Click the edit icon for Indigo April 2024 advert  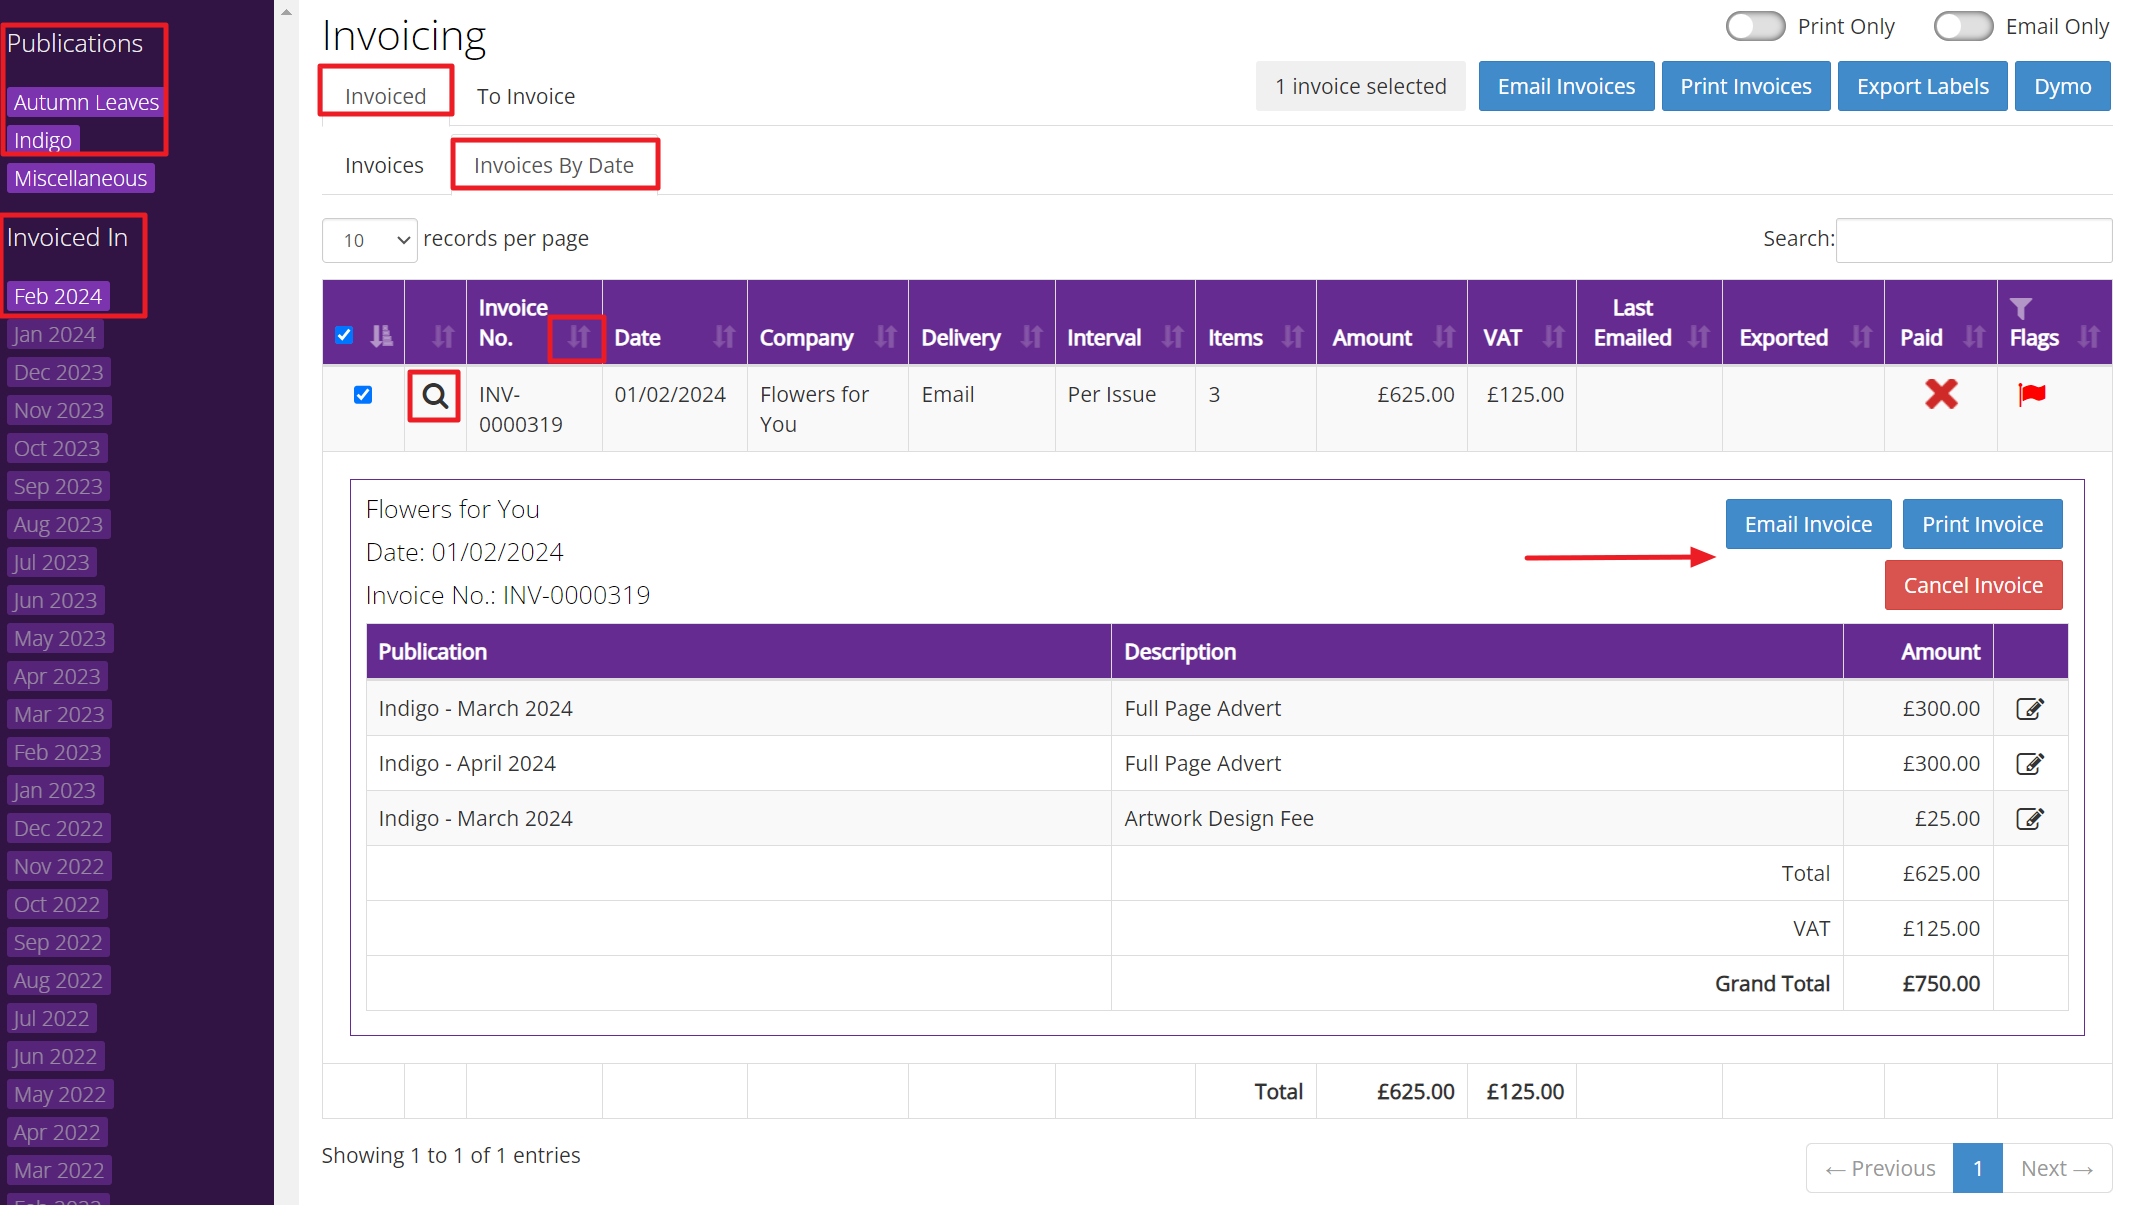coord(2030,763)
